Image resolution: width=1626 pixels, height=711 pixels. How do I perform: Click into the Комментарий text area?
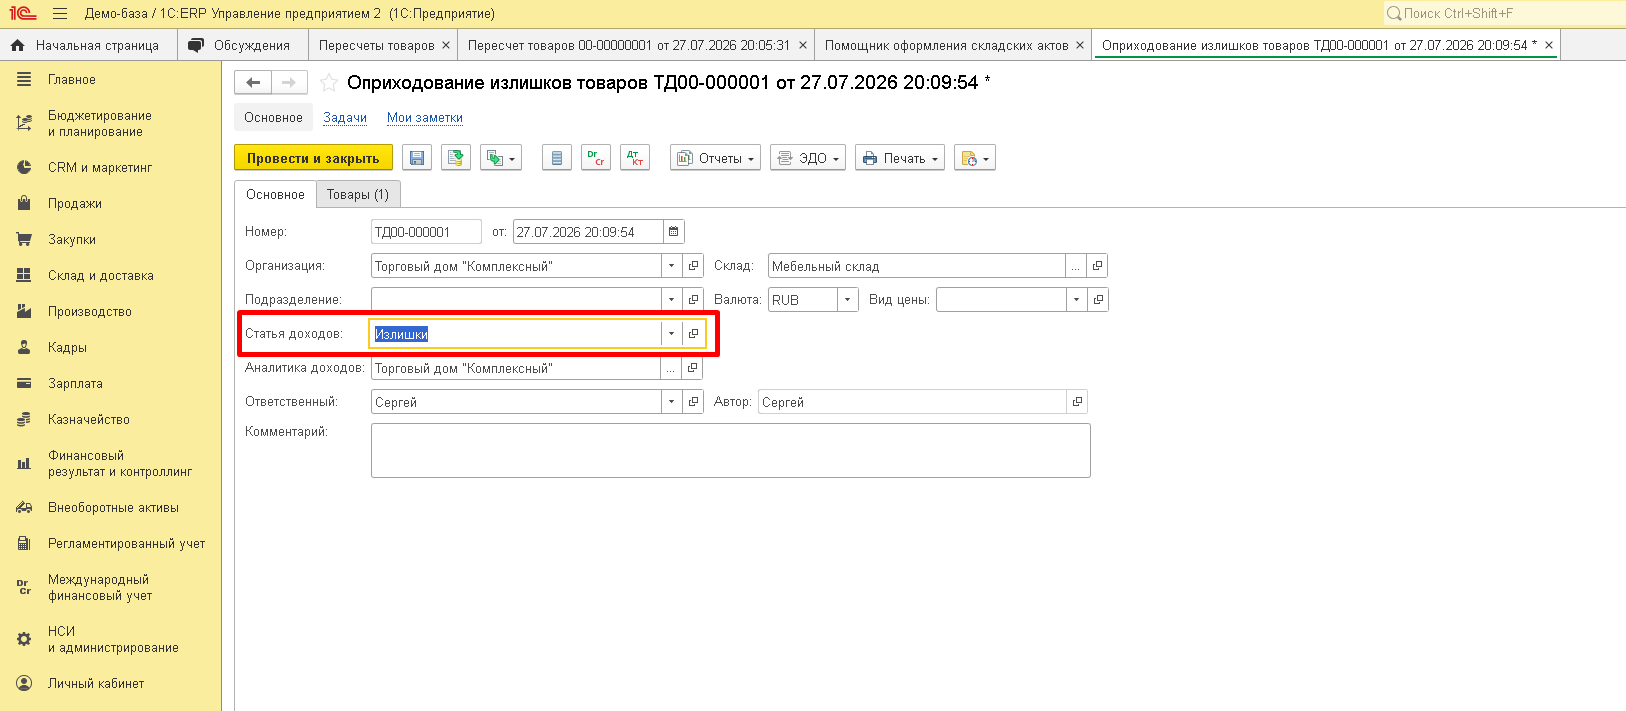[x=731, y=450]
